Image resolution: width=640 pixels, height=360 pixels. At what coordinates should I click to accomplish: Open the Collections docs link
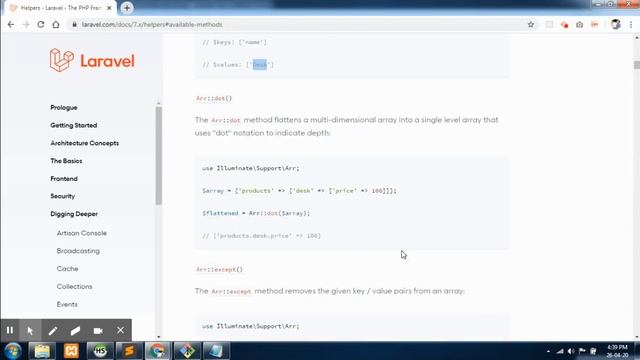point(74,287)
